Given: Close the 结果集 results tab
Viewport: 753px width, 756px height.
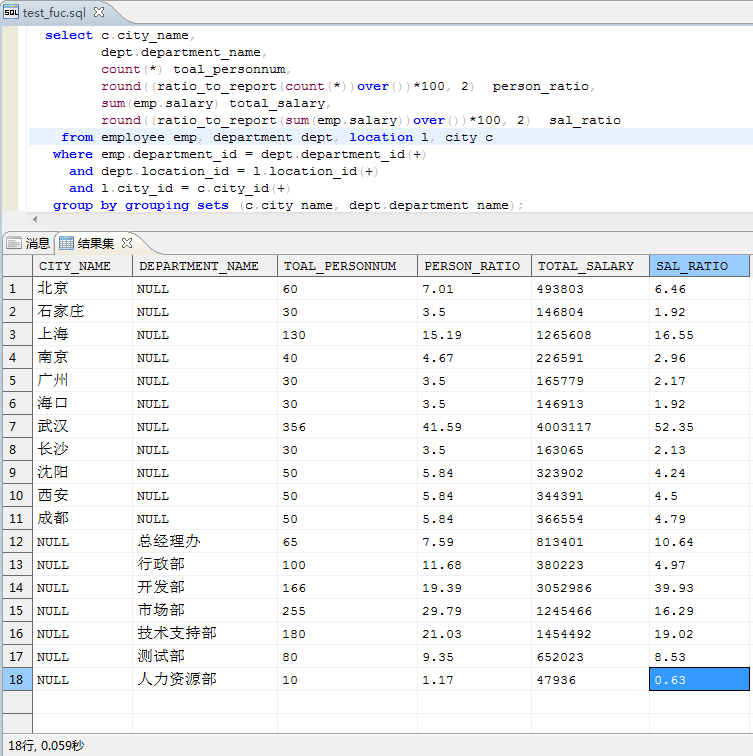Looking at the screenshot, I should pyautogui.click(x=127, y=242).
